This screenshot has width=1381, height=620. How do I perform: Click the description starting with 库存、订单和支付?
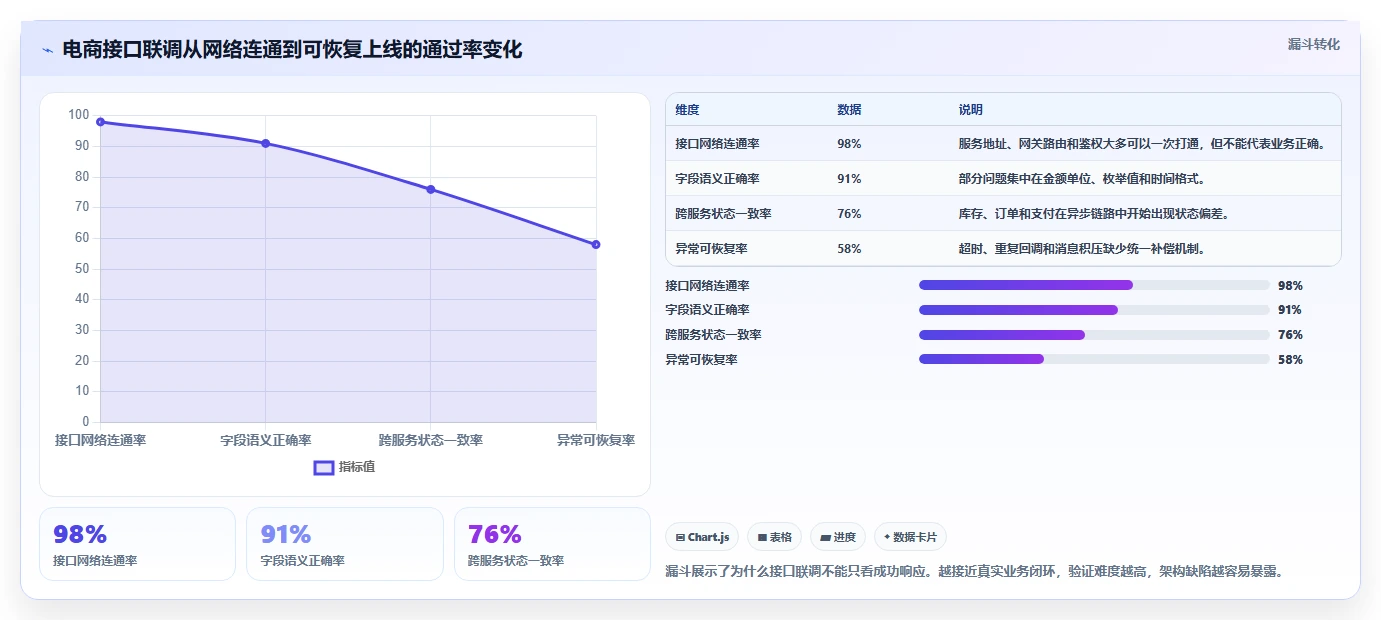(x=1094, y=214)
